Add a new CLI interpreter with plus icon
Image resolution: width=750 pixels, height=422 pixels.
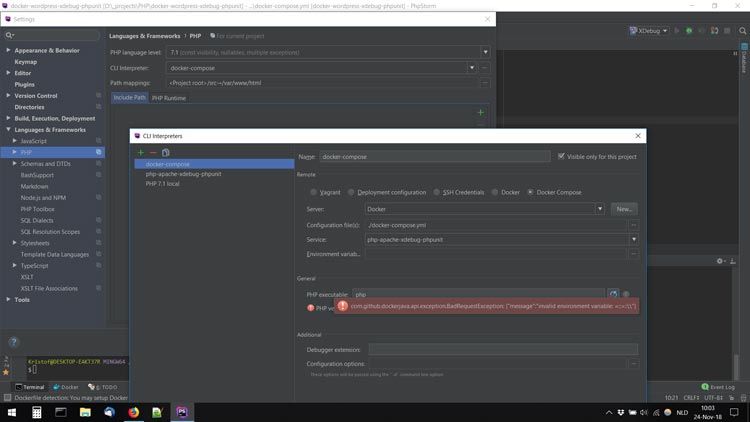click(141, 153)
